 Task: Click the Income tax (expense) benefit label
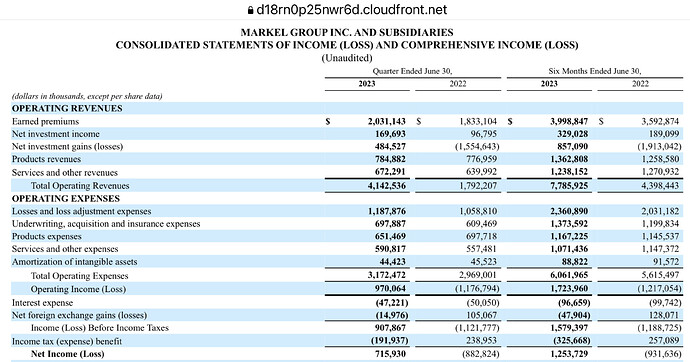(66, 341)
